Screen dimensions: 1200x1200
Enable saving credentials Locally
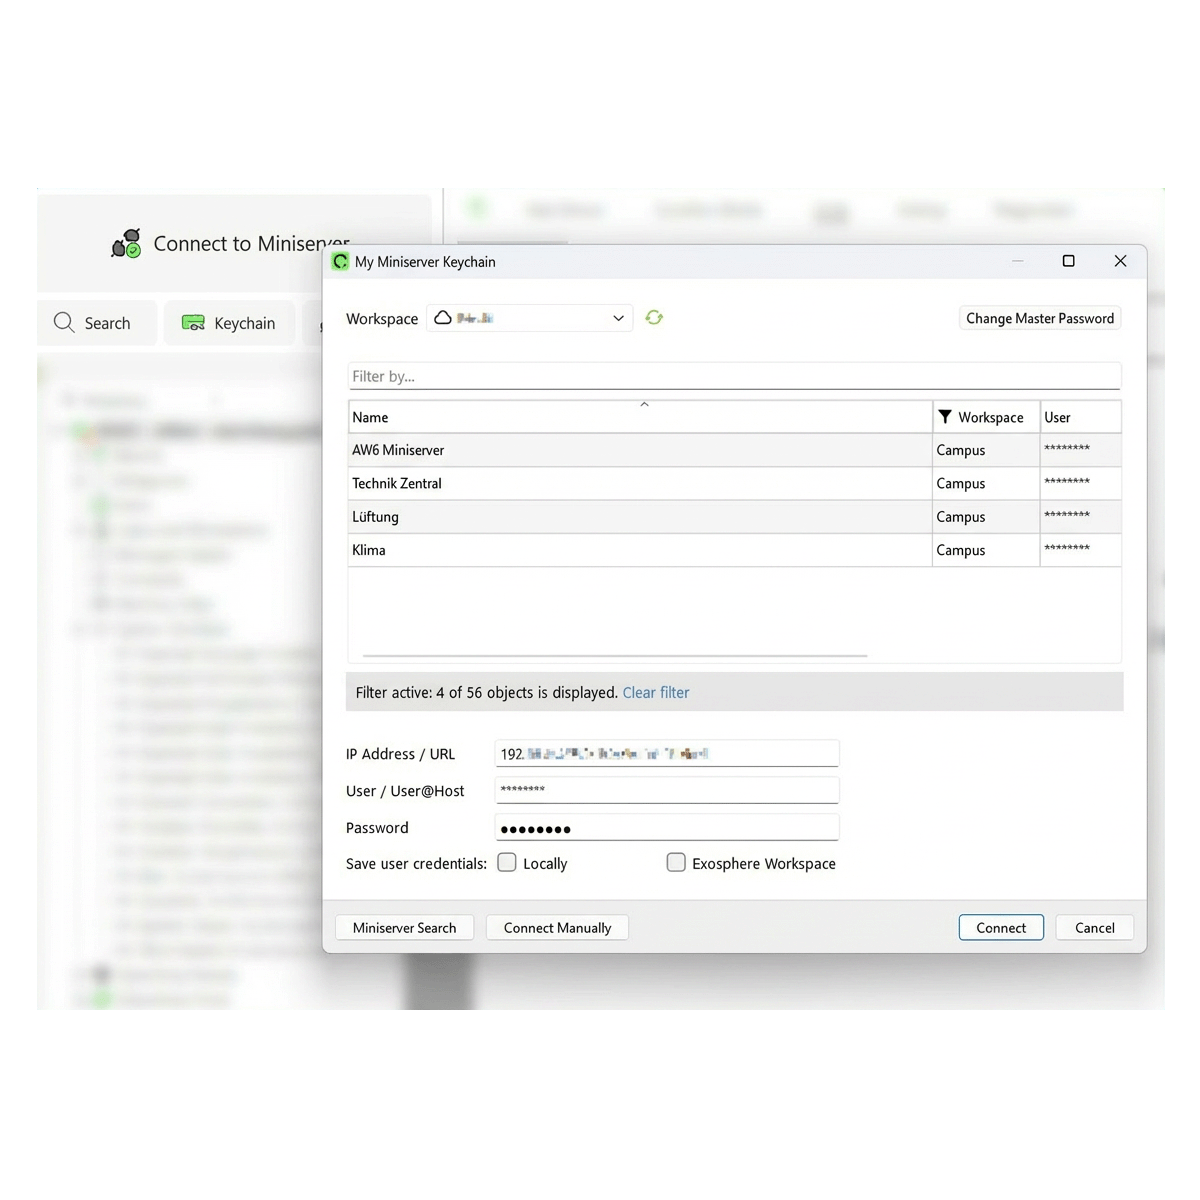507,863
